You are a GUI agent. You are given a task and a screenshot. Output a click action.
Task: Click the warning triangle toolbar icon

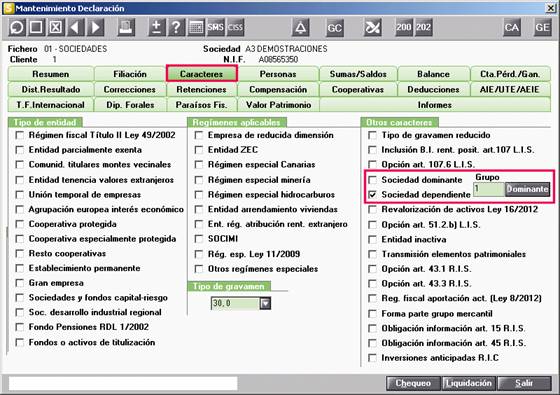coord(301,28)
